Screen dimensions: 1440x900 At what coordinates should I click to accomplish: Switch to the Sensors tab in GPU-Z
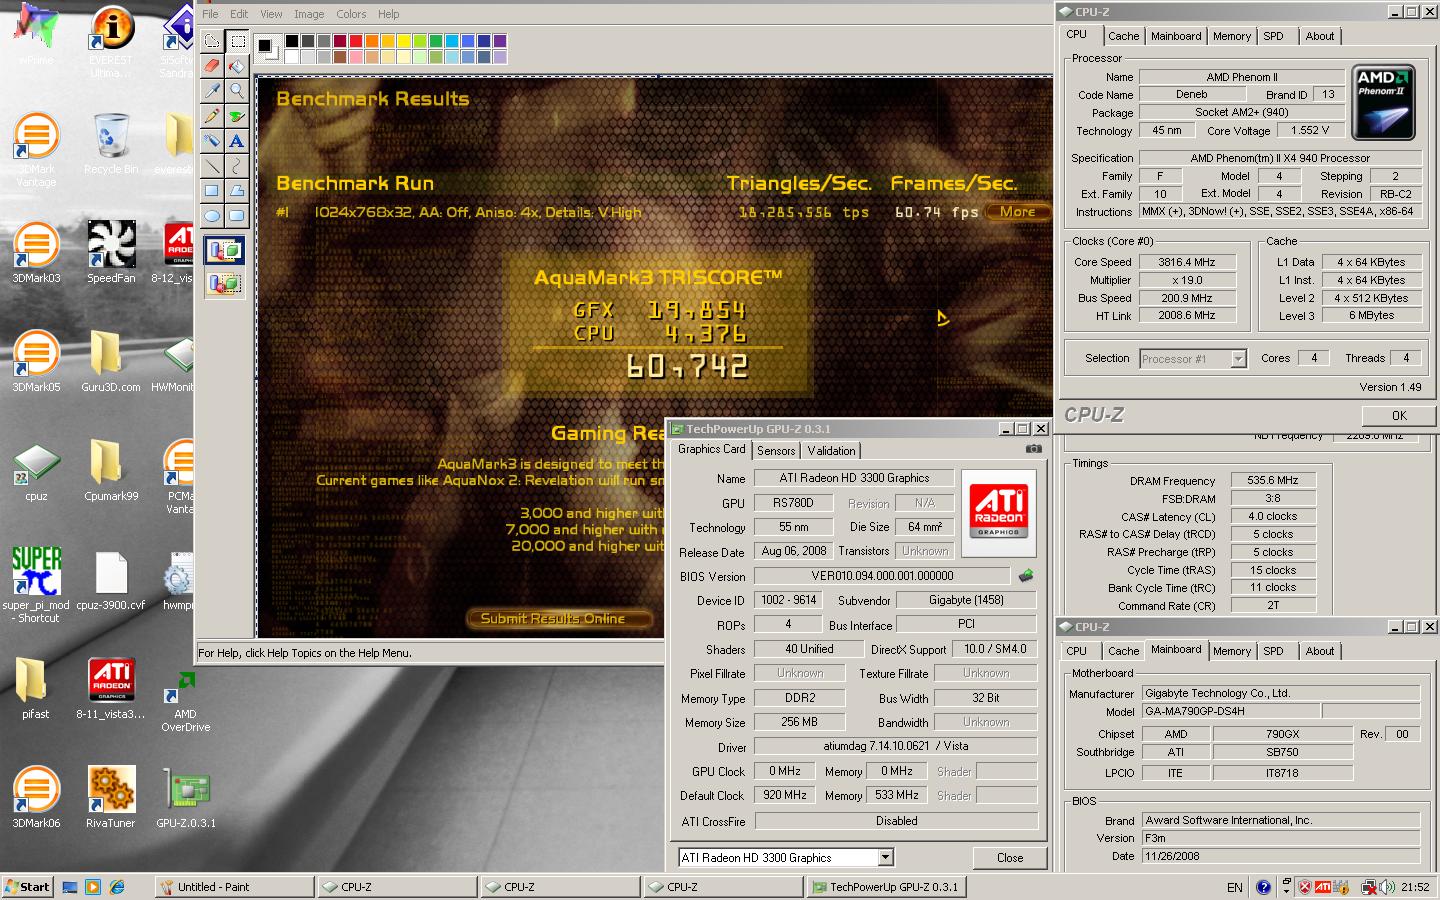[776, 451]
